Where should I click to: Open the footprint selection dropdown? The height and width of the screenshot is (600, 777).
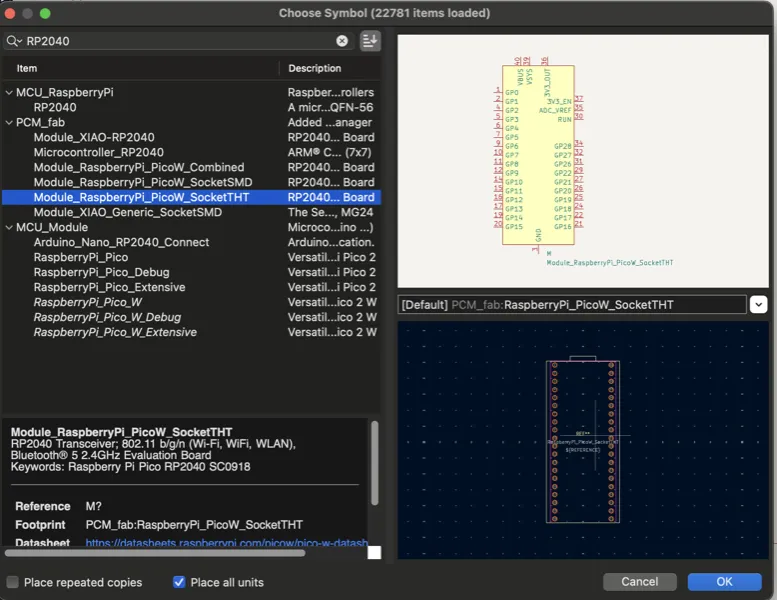pos(758,305)
